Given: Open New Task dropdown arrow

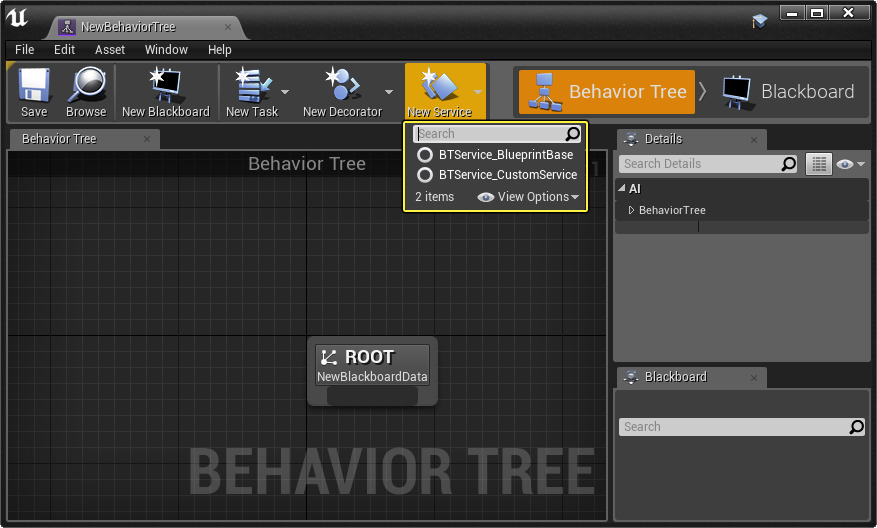Looking at the screenshot, I should click(285, 92).
